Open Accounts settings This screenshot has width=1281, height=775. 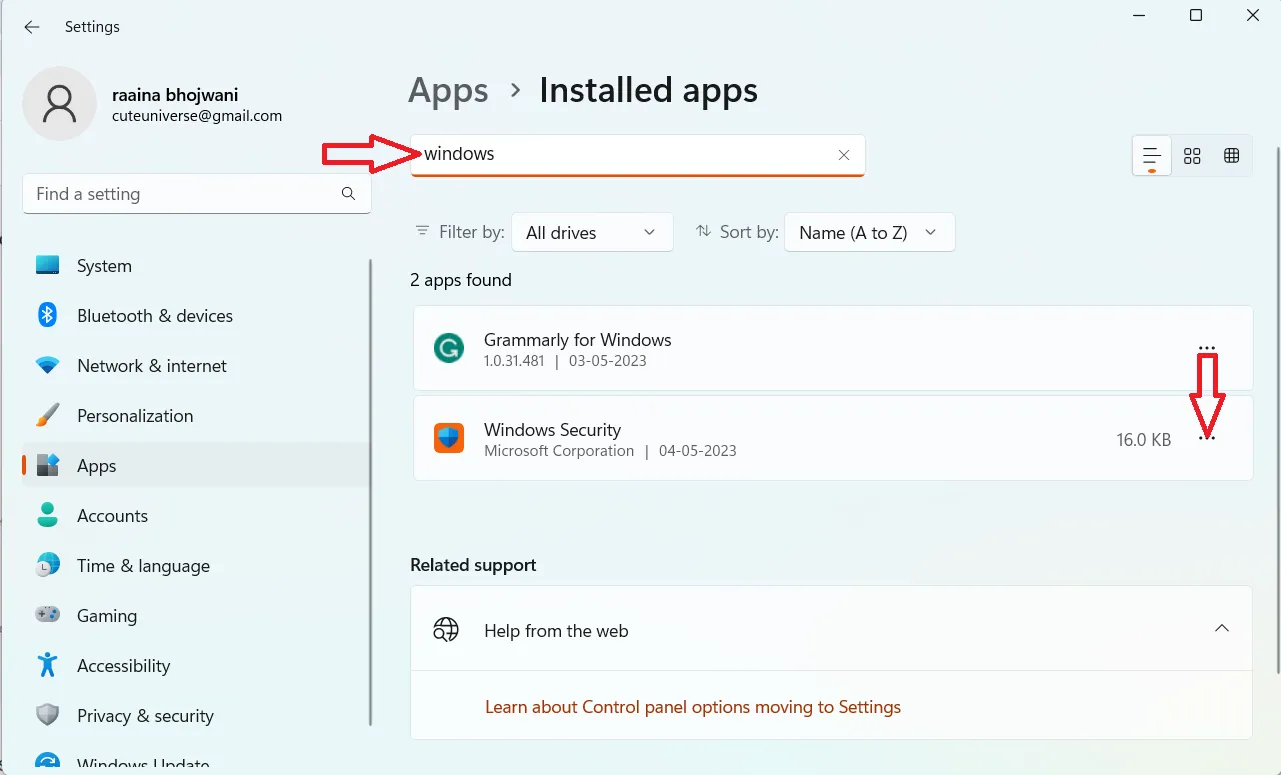coord(196,516)
